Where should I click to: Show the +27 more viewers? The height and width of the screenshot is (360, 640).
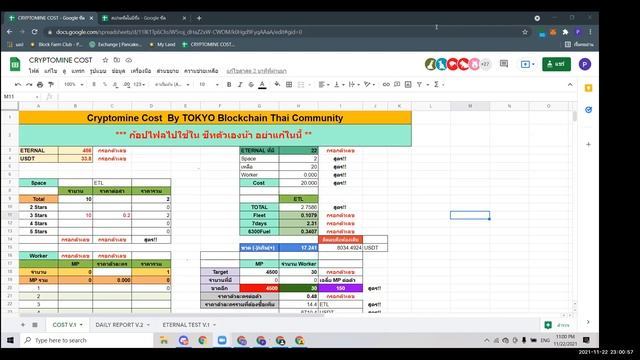[x=485, y=64]
